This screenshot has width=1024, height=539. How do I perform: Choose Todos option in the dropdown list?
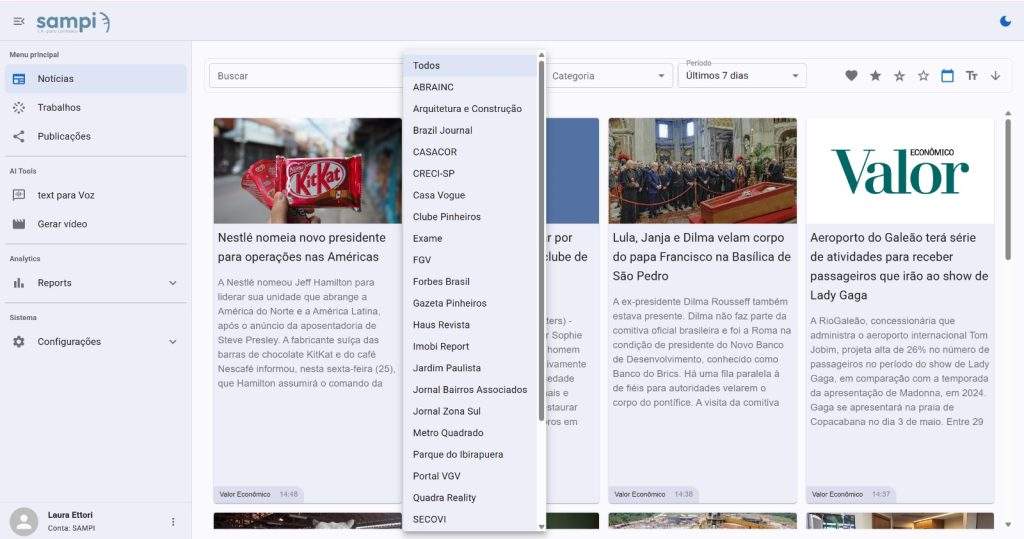426,66
